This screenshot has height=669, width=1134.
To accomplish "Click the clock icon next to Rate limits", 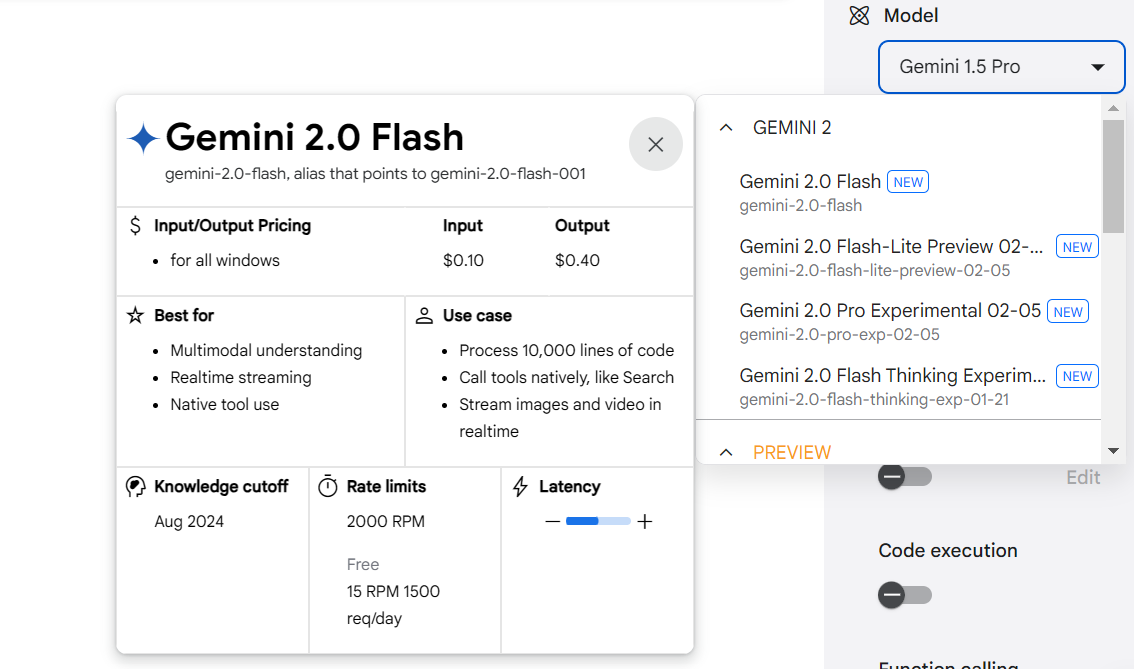I will click(x=328, y=486).
